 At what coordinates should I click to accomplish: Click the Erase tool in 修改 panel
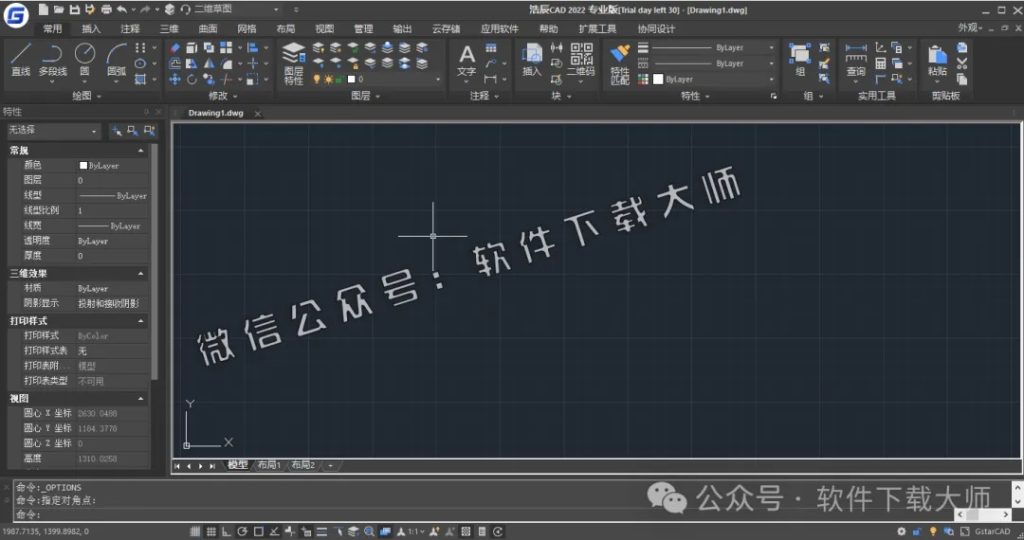[x=175, y=48]
